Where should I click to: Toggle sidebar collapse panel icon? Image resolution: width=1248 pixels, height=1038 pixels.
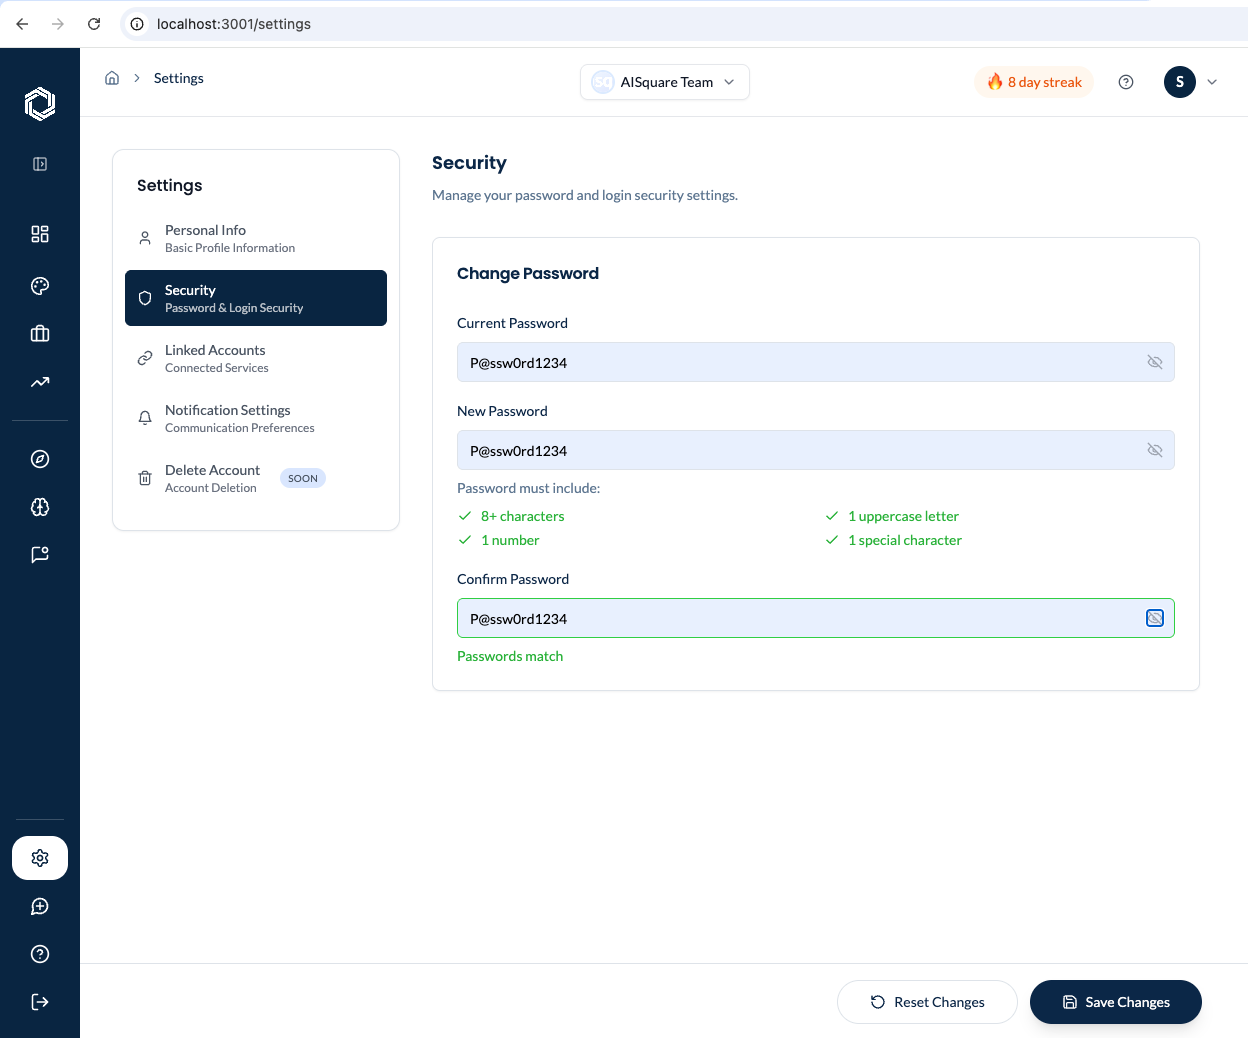40,164
